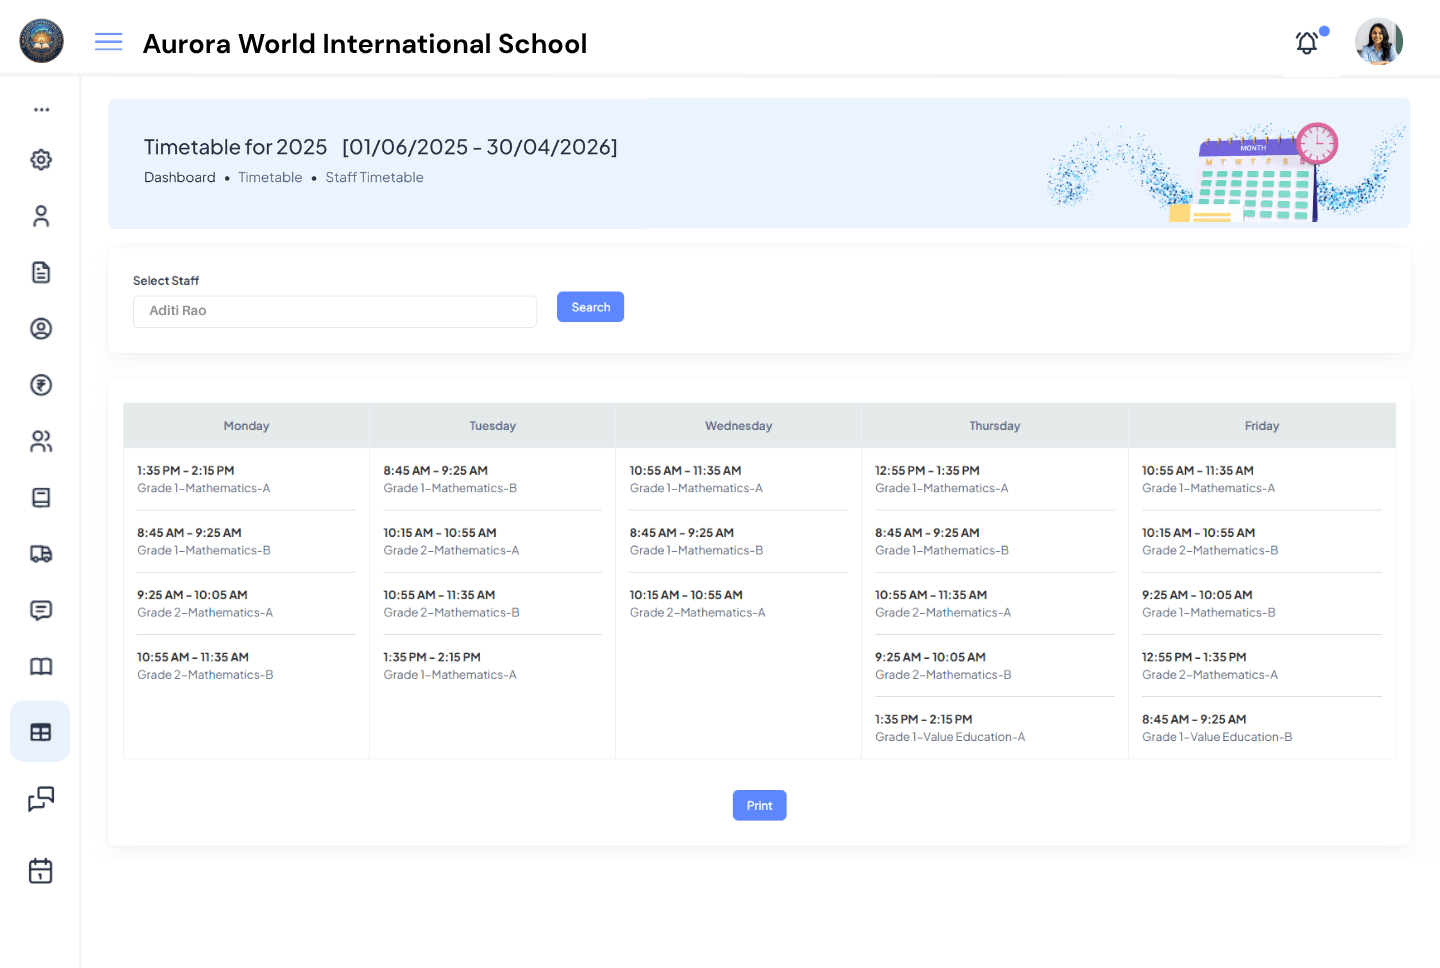Click the user profile avatar photo

pos(1378,42)
